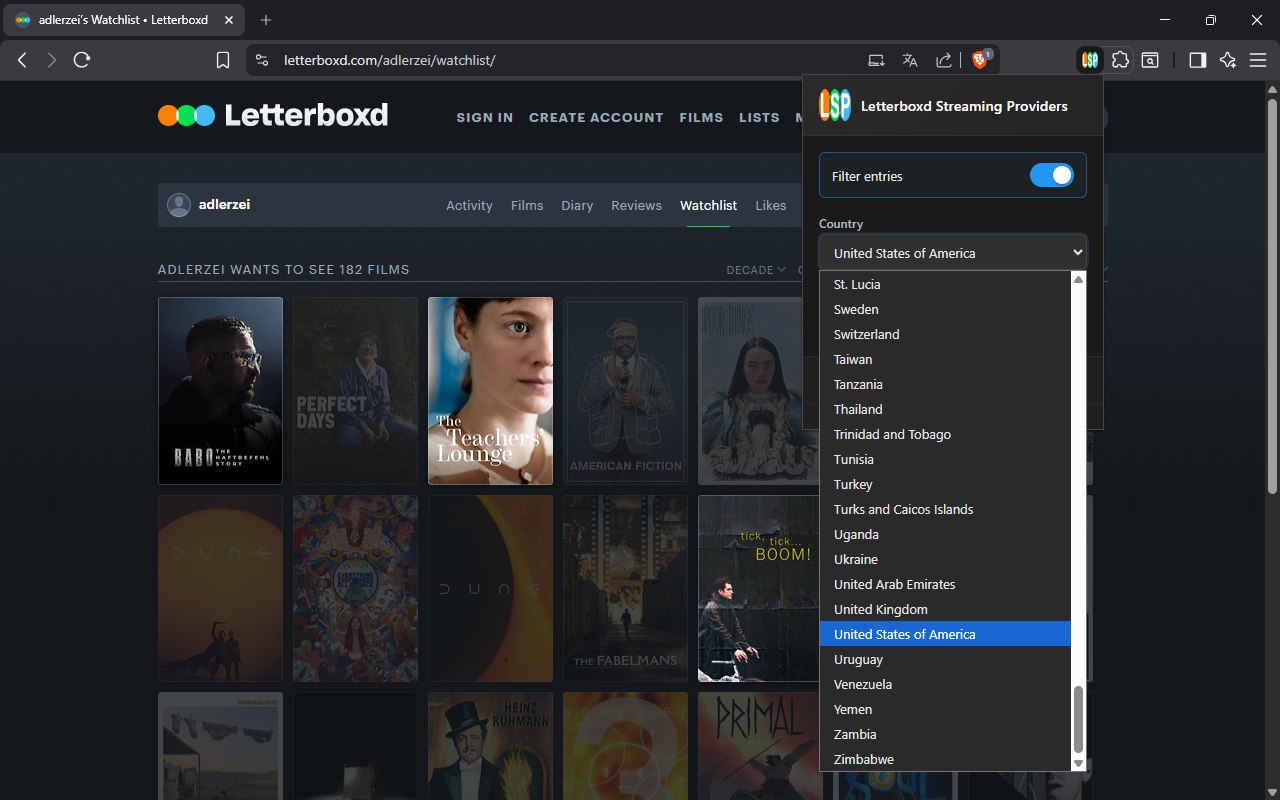Image resolution: width=1280 pixels, height=800 pixels.
Task: Open the browser Extensions puzzle icon
Action: click(x=1120, y=60)
